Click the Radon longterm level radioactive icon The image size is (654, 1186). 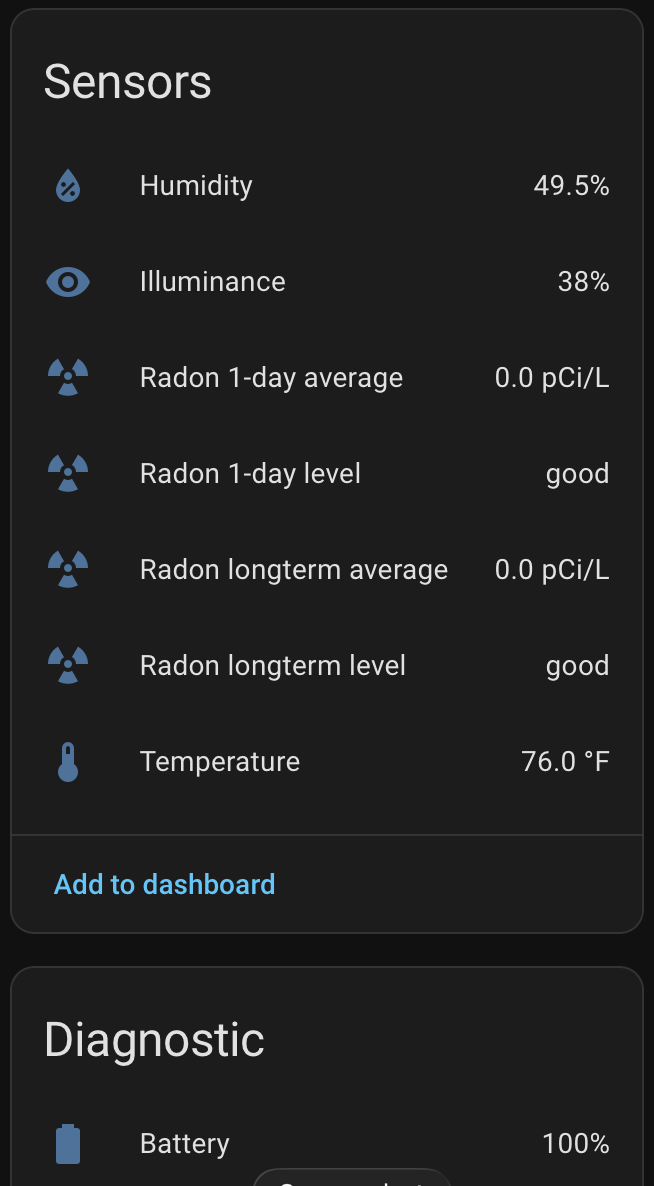click(x=68, y=666)
